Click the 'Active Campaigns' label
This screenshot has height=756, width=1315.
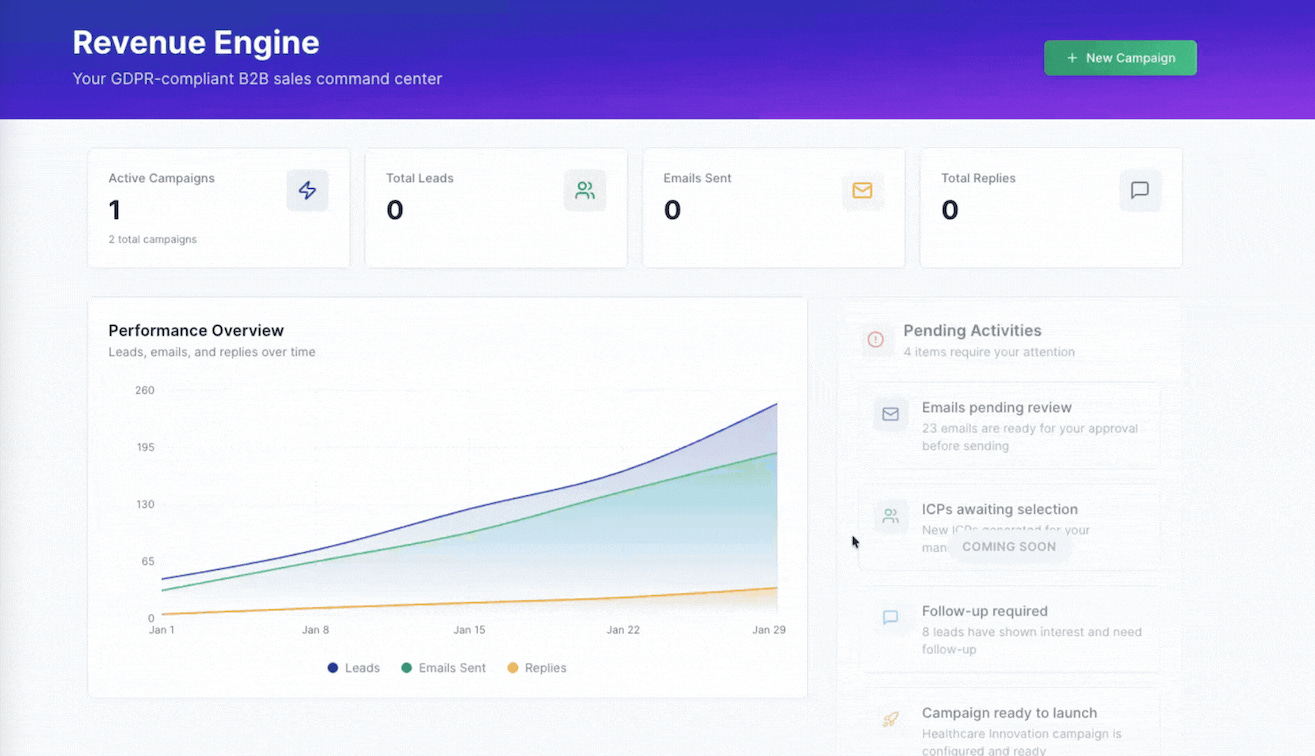161,178
